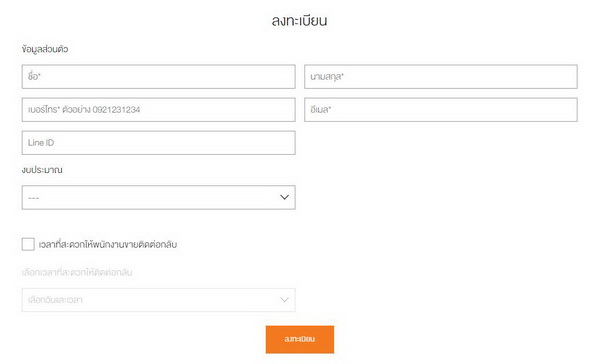Screen dimensions: 600x364
Task: Click the Line ID placeholder text
Action: (x=41, y=143)
